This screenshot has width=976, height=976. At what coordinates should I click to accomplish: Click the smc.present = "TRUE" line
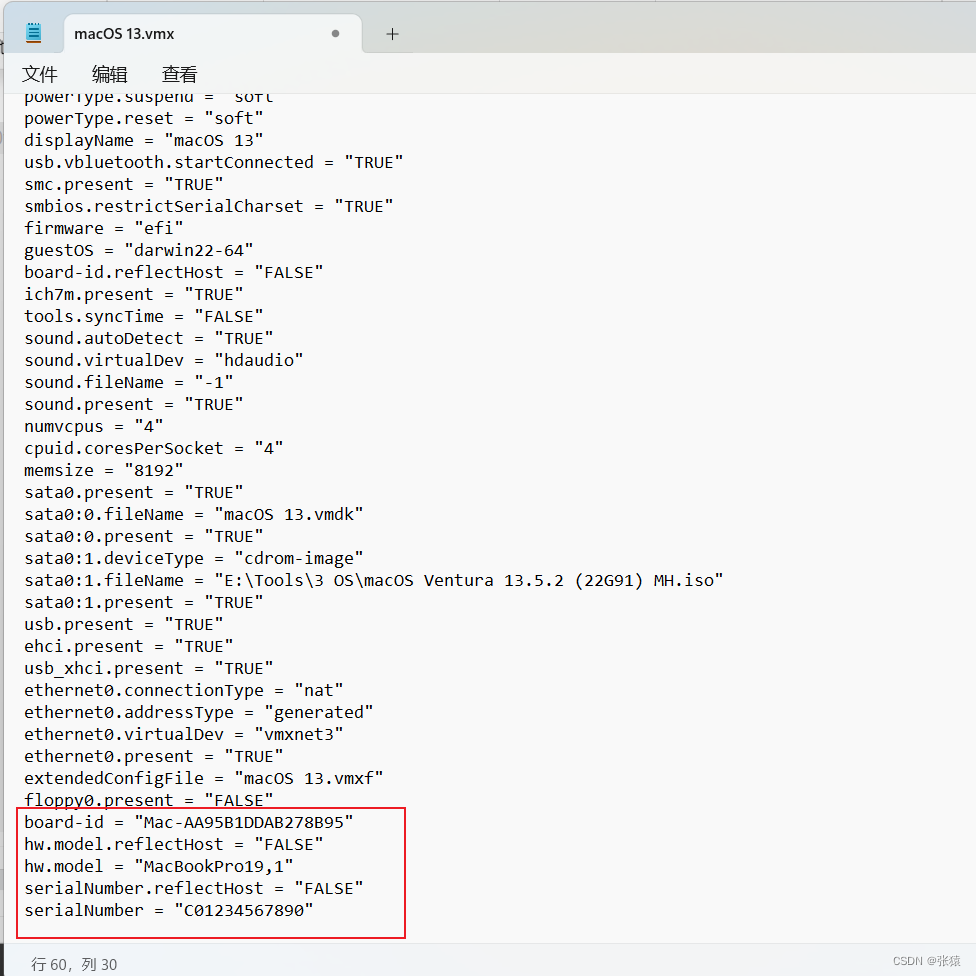pos(124,184)
